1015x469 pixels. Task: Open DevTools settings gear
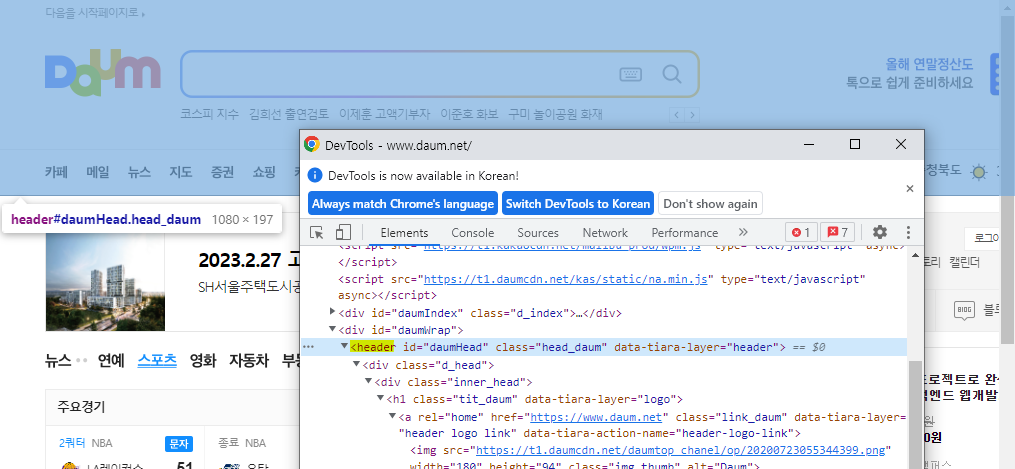(880, 232)
